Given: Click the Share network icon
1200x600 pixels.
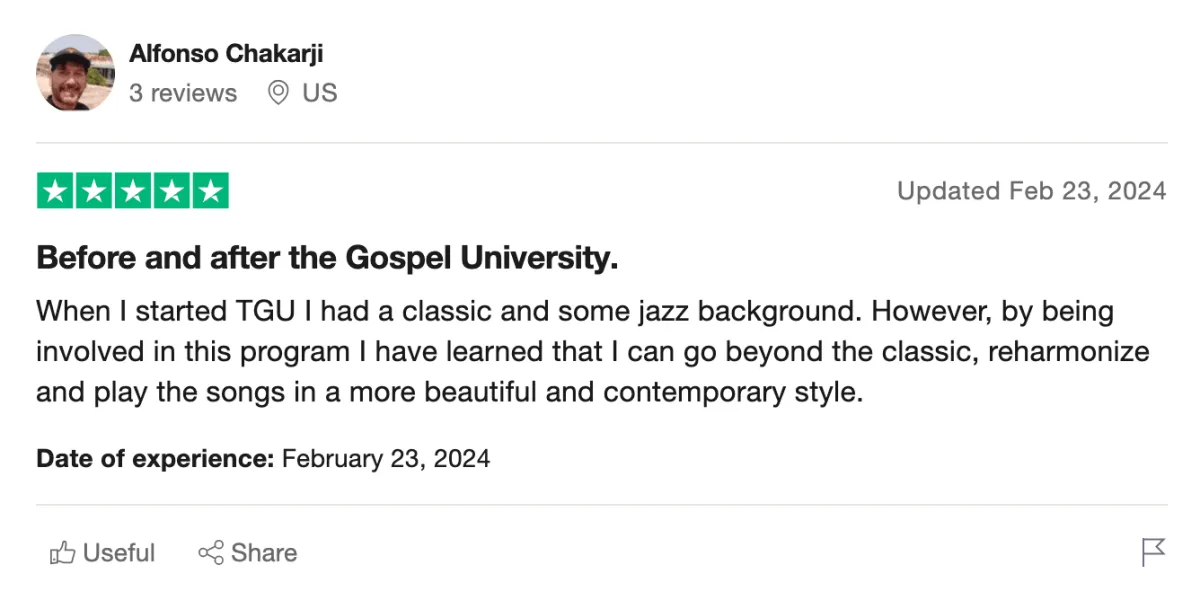Looking at the screenshot, I should pos(210,553).
